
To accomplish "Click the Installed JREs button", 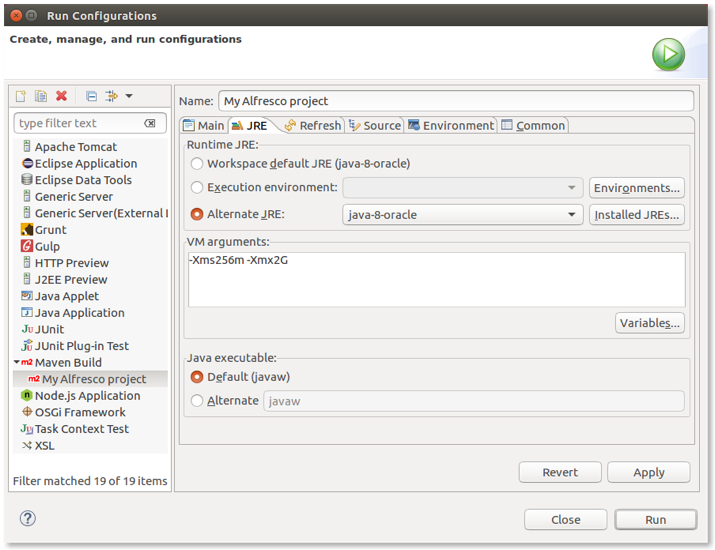I will click(x=637, y=215).
